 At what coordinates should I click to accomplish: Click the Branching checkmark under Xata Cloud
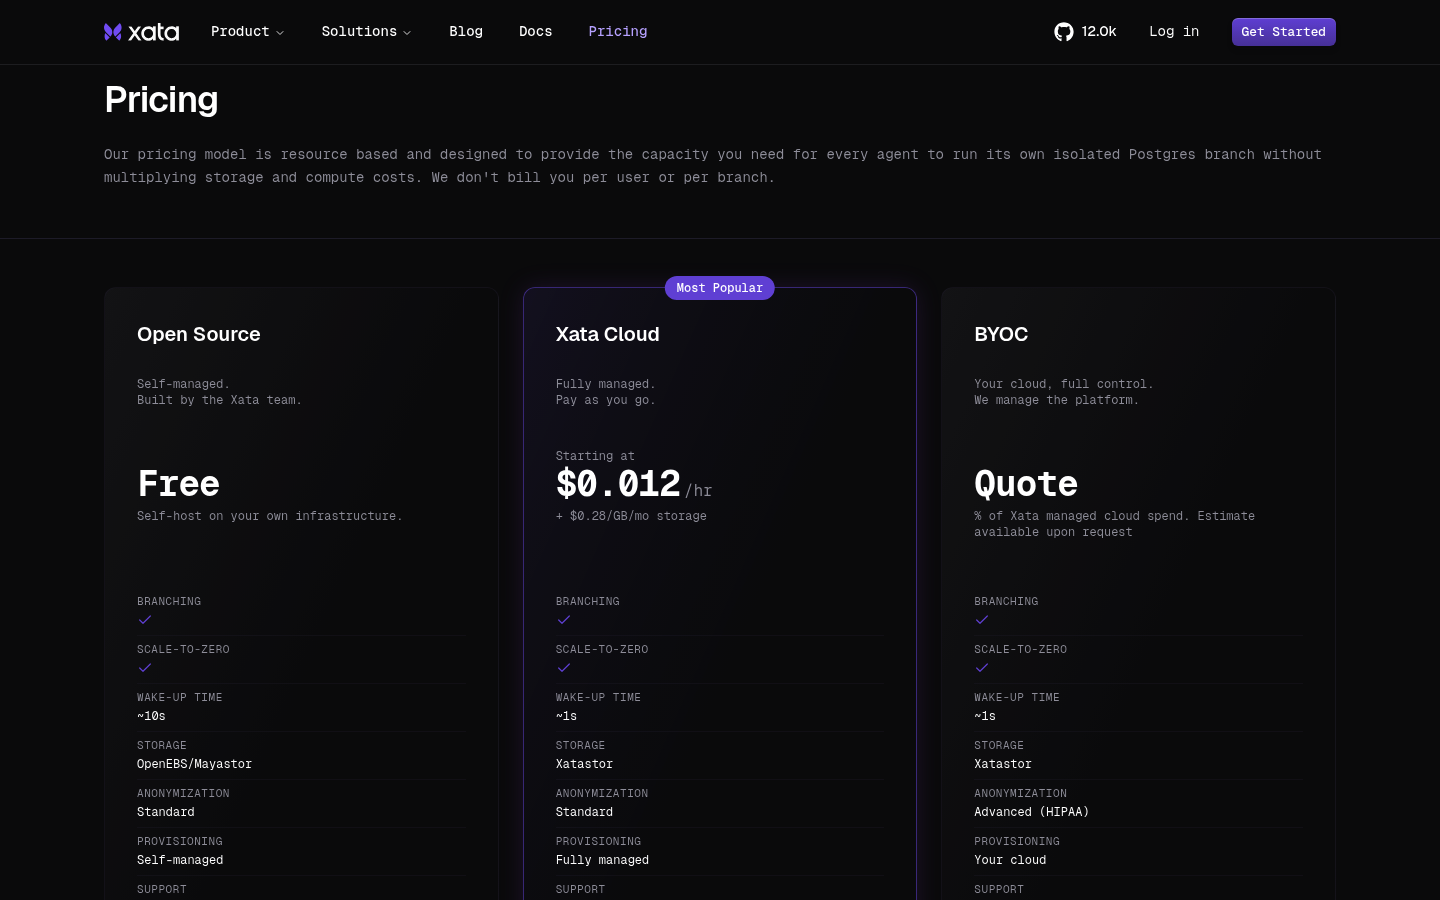(x=564, y=620)
